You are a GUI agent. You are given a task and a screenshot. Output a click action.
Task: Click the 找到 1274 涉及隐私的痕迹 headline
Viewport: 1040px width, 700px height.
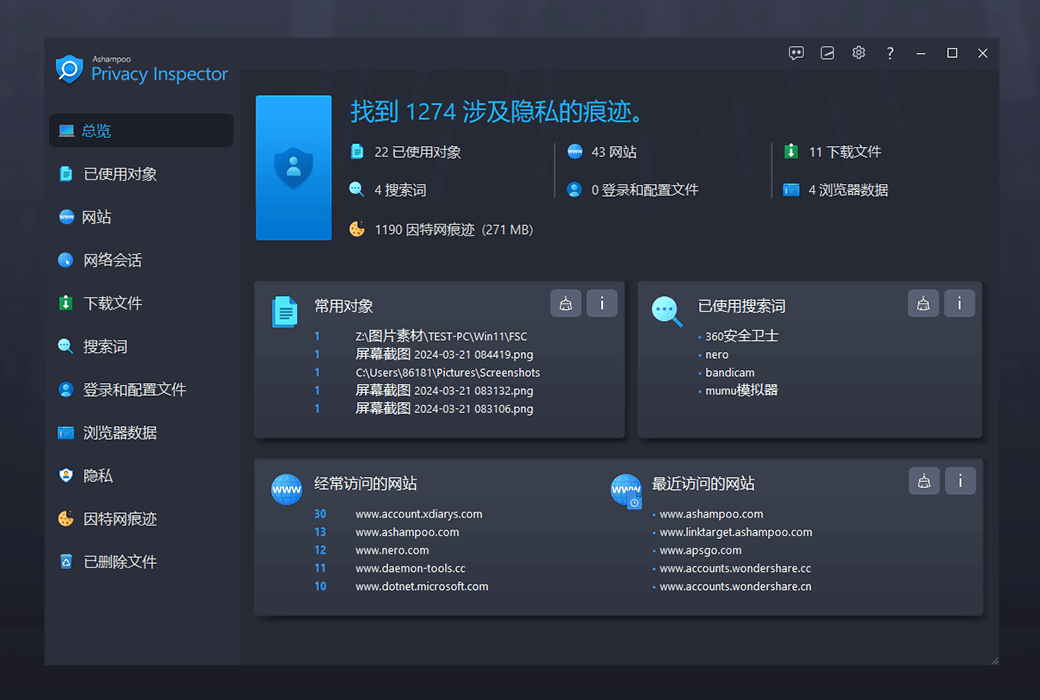click(x=496, y=111)
